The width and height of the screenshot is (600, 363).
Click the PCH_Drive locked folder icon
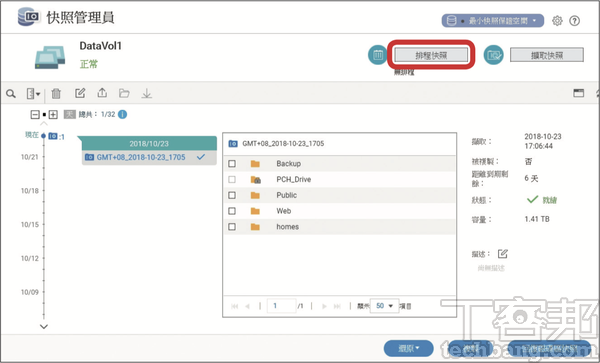tap(256, 179)
